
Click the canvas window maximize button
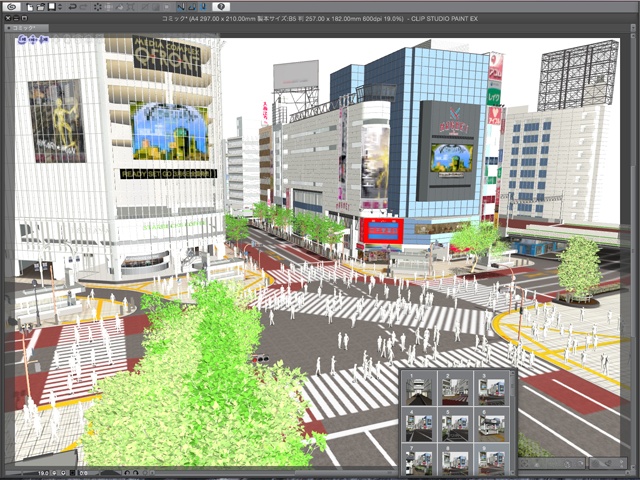coord(24,18)
